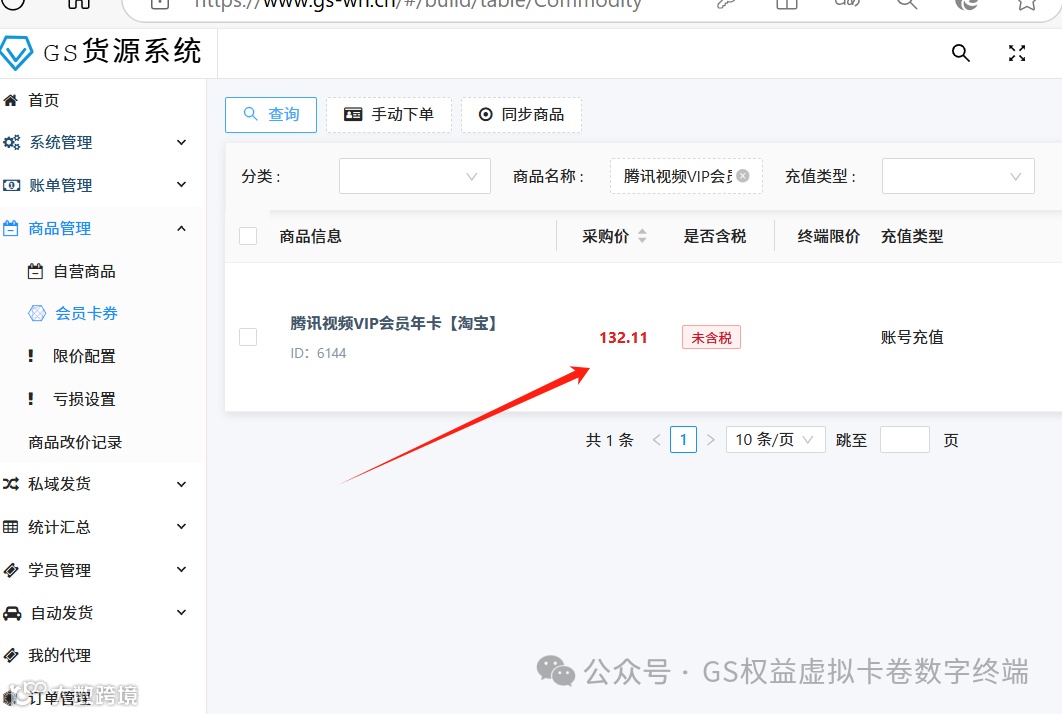The width and height of the screenshot is (1062, 714).
Task: Click the polygon icon beside 会员卡券
Action: point(37,313)
